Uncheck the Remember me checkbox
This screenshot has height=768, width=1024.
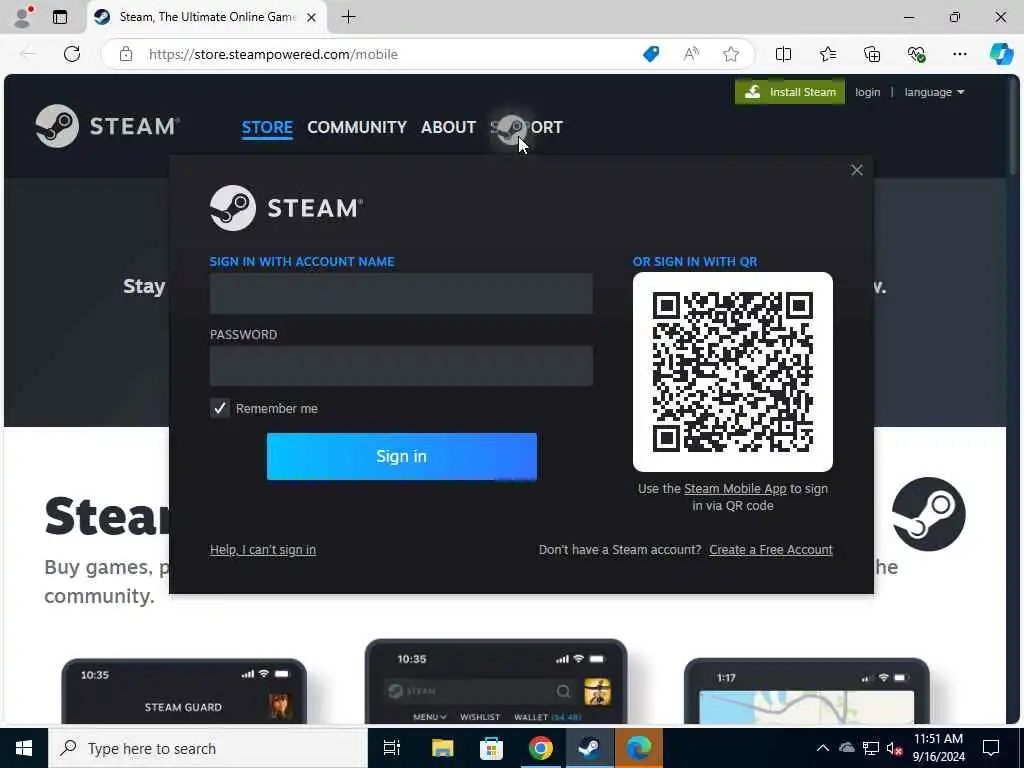pos(219,408)
